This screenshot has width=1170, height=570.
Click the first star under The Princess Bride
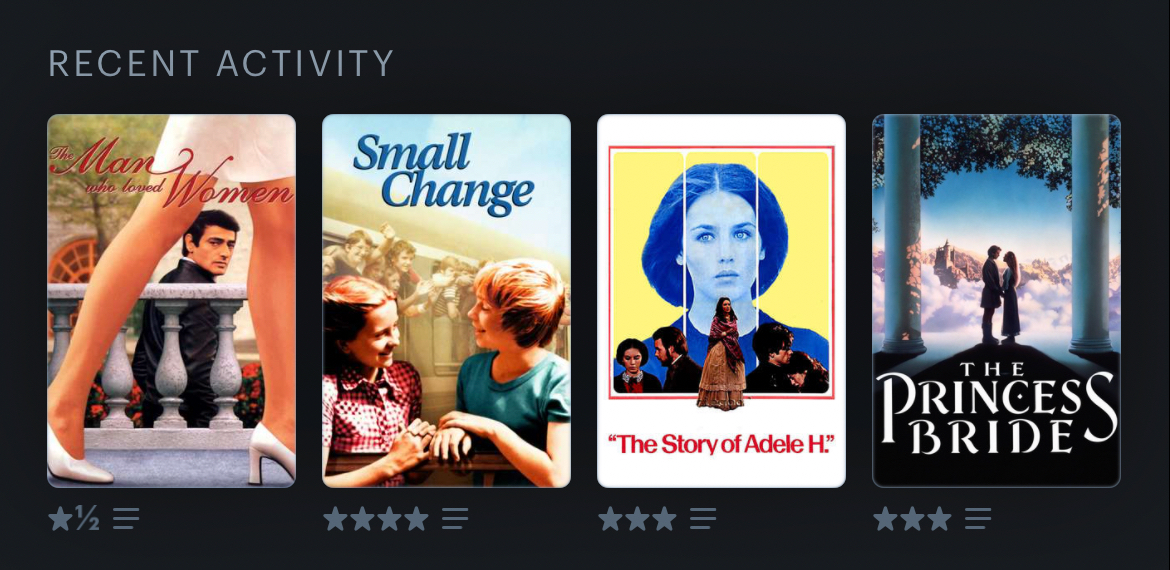point(885,519)
